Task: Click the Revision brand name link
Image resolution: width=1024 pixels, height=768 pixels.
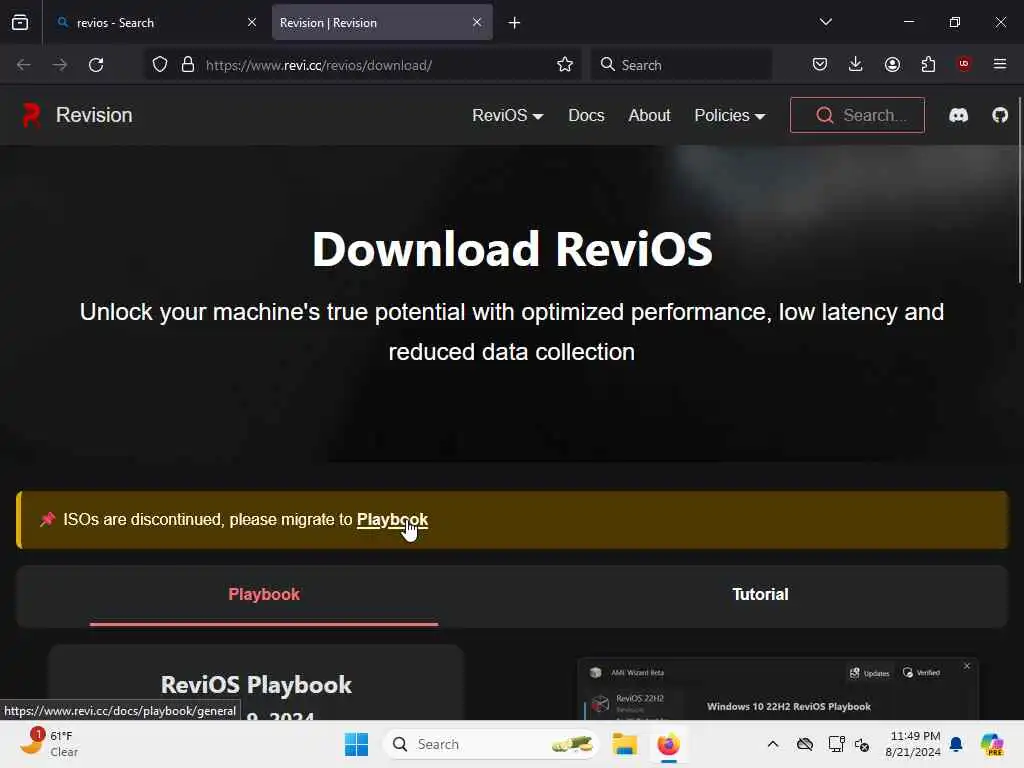Action: [94, 116]
